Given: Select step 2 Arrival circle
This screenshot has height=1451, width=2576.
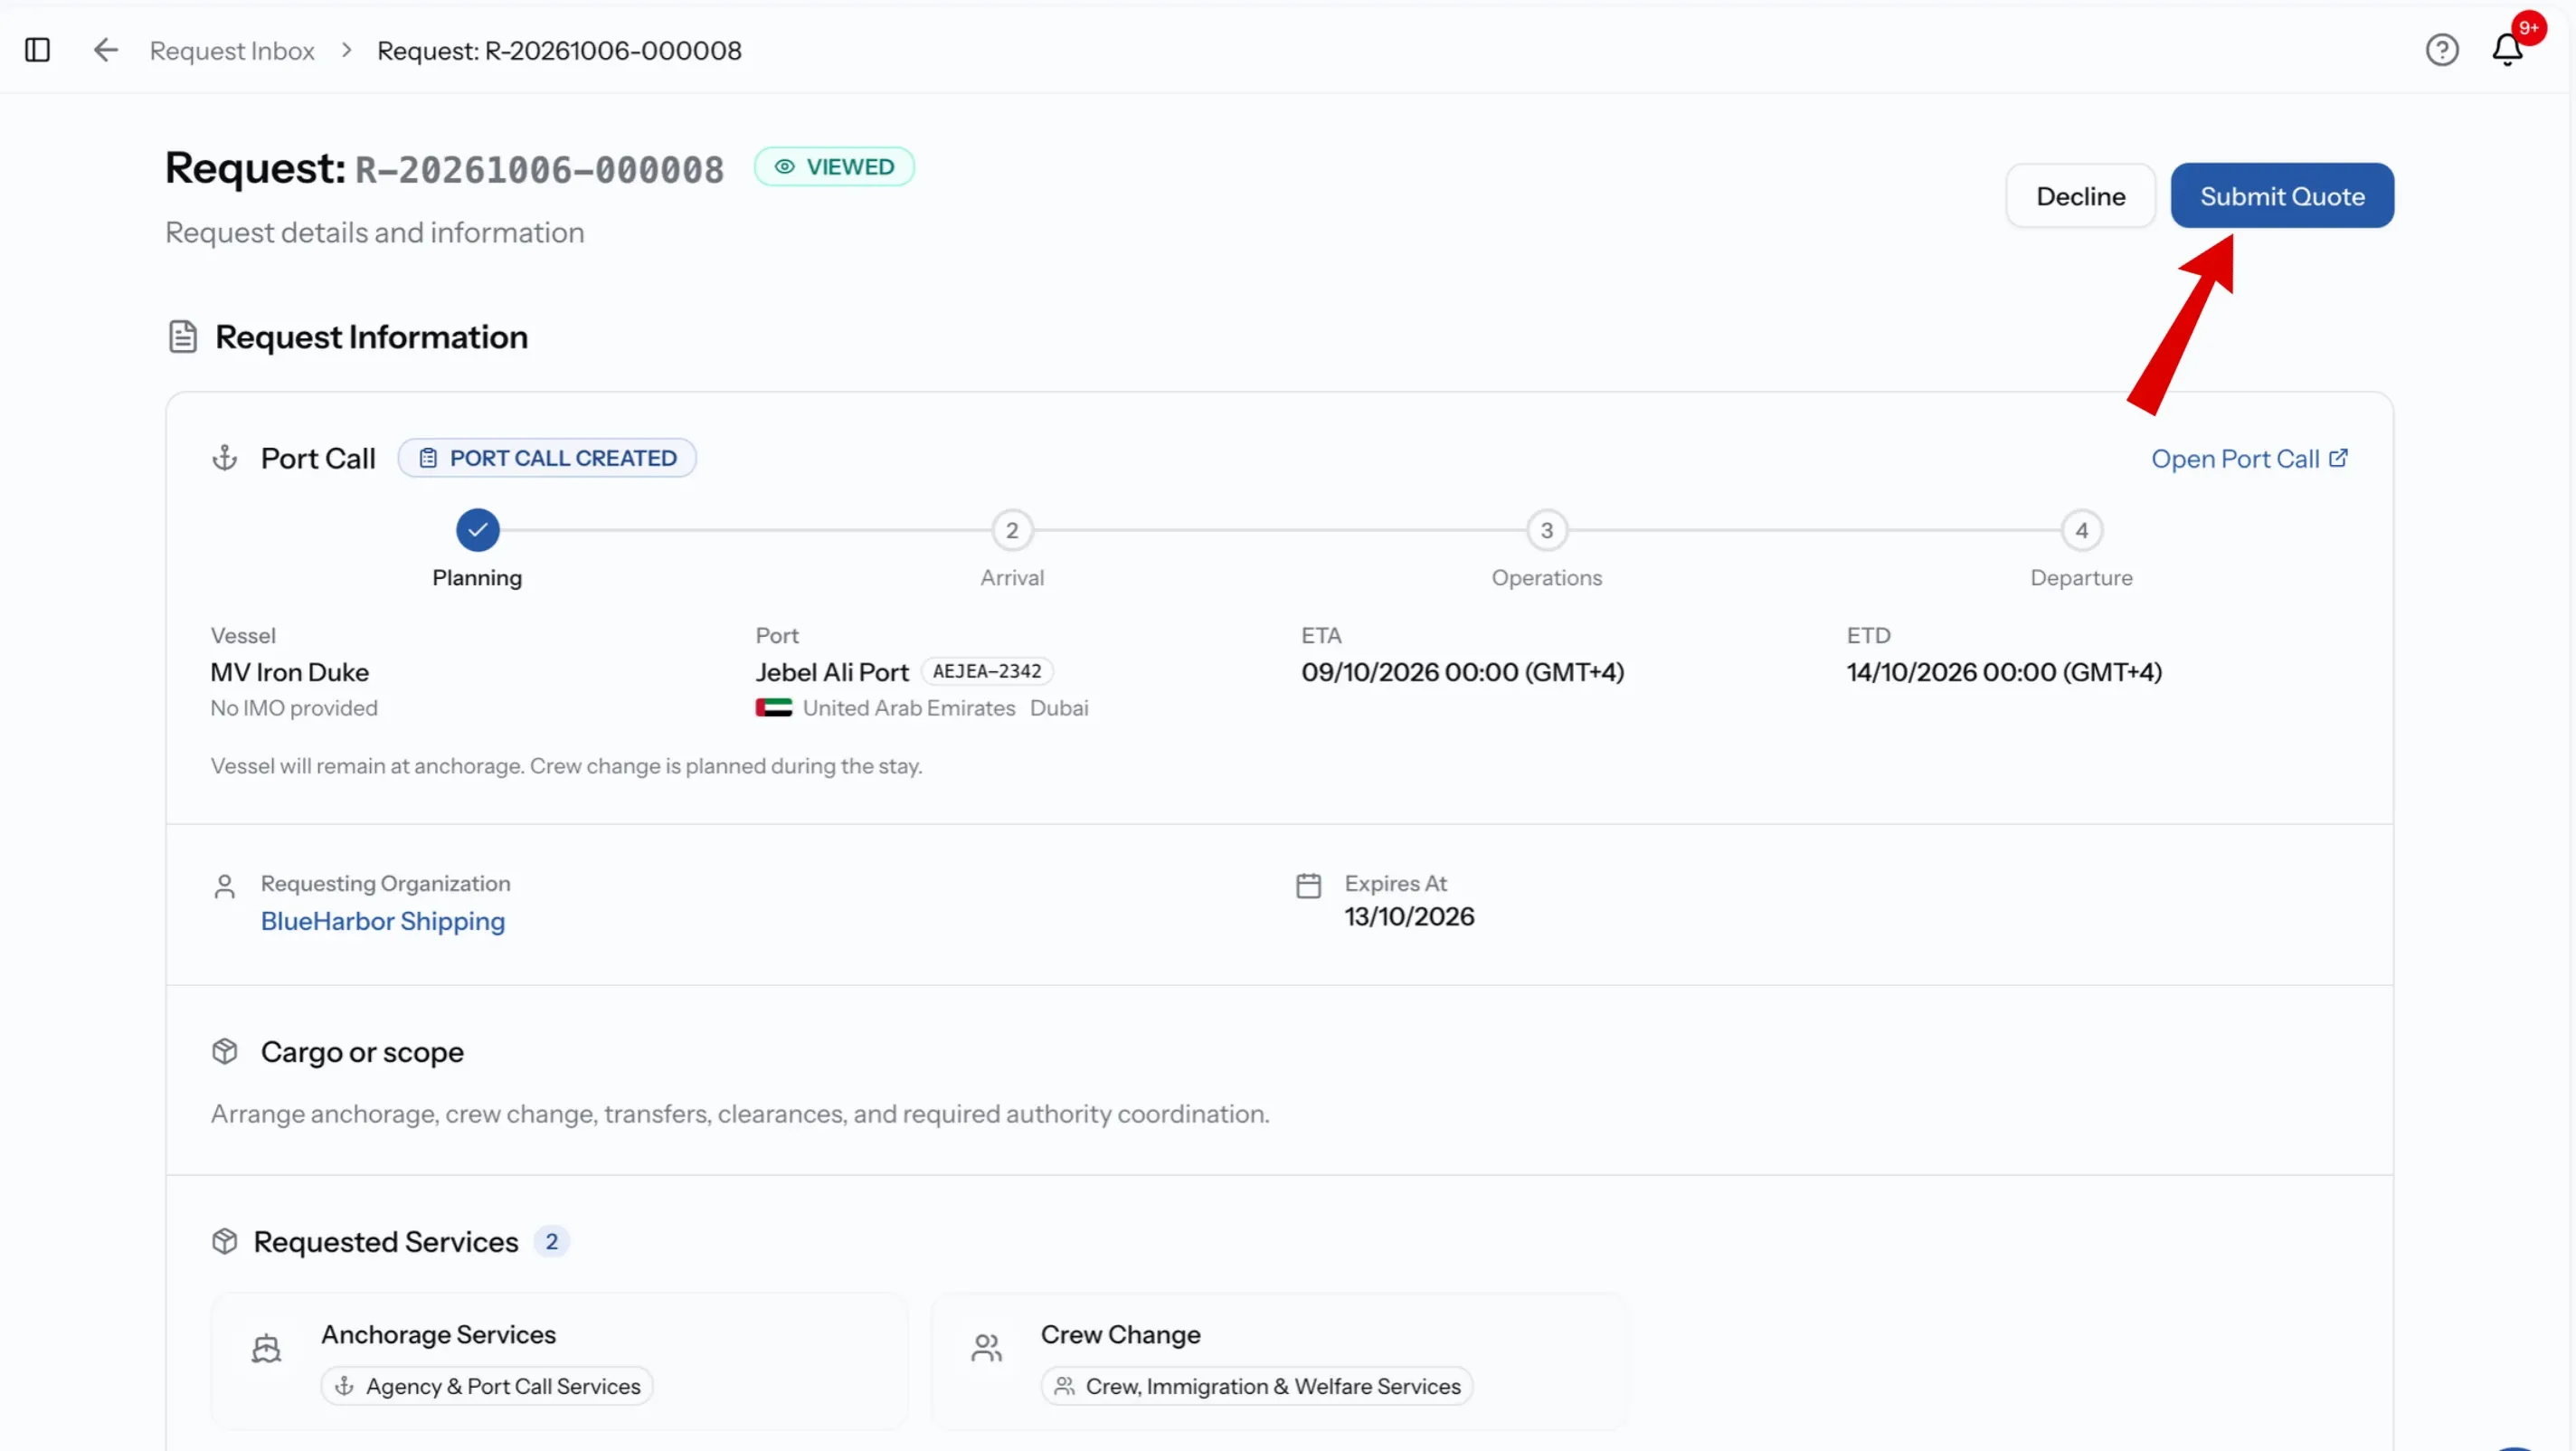Looking at the screenshot, I should click(1012, 530).
